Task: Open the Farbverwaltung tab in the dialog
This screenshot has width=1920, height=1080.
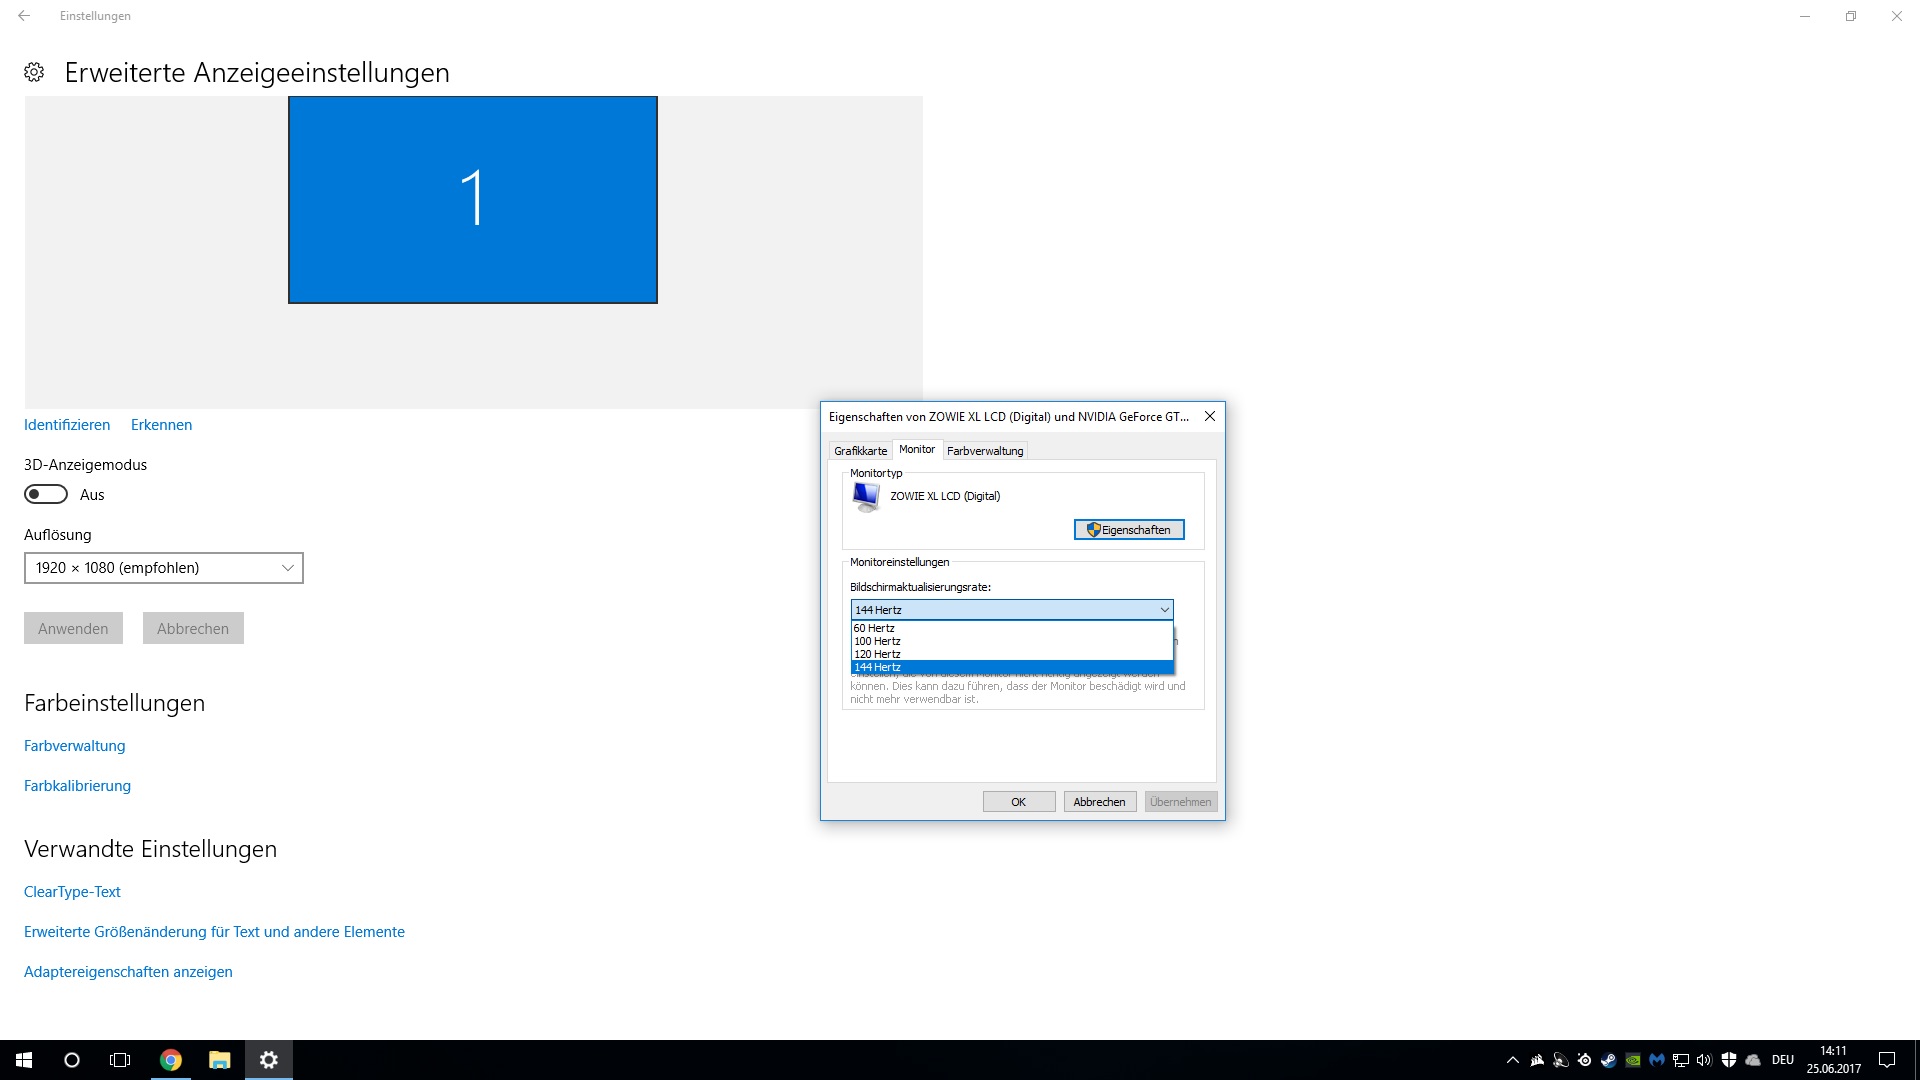Action: pos(985,451)
